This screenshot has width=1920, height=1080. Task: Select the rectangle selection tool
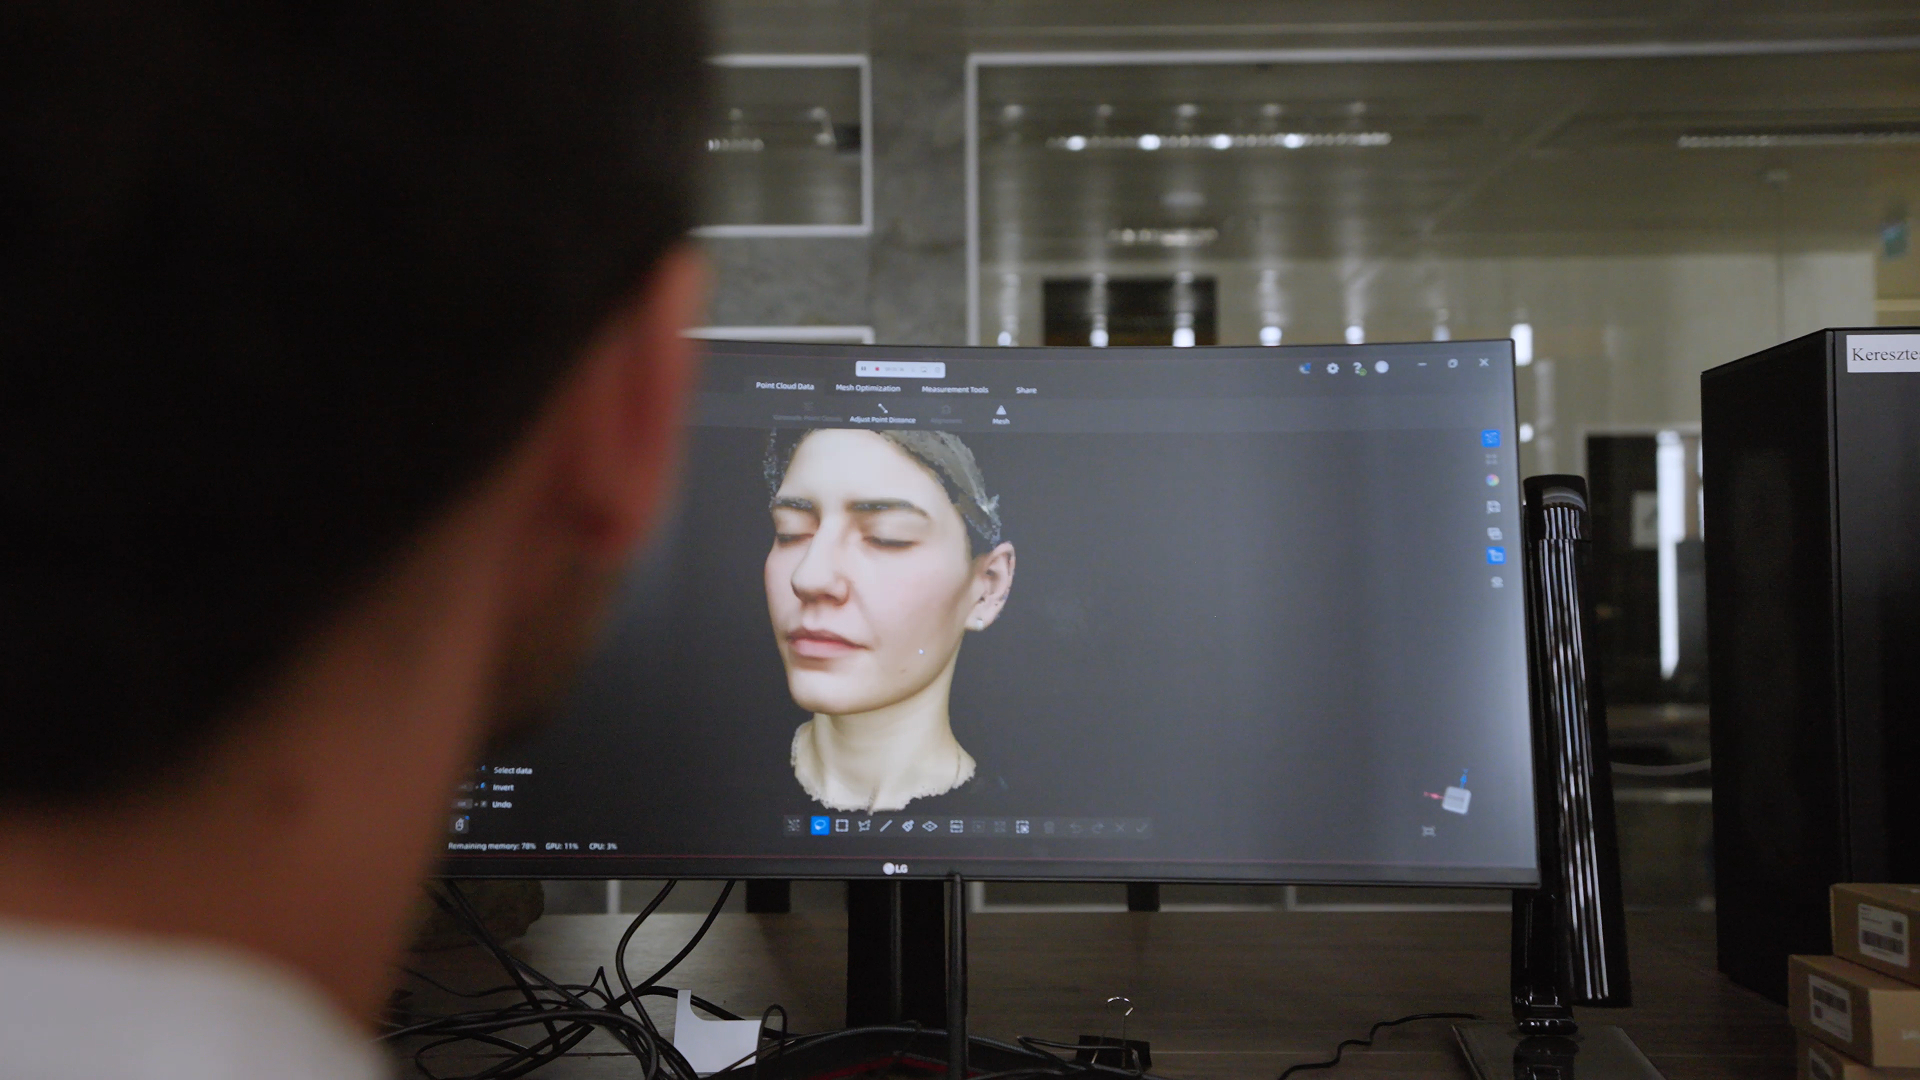pyautogui.click(x=841, y=826)
